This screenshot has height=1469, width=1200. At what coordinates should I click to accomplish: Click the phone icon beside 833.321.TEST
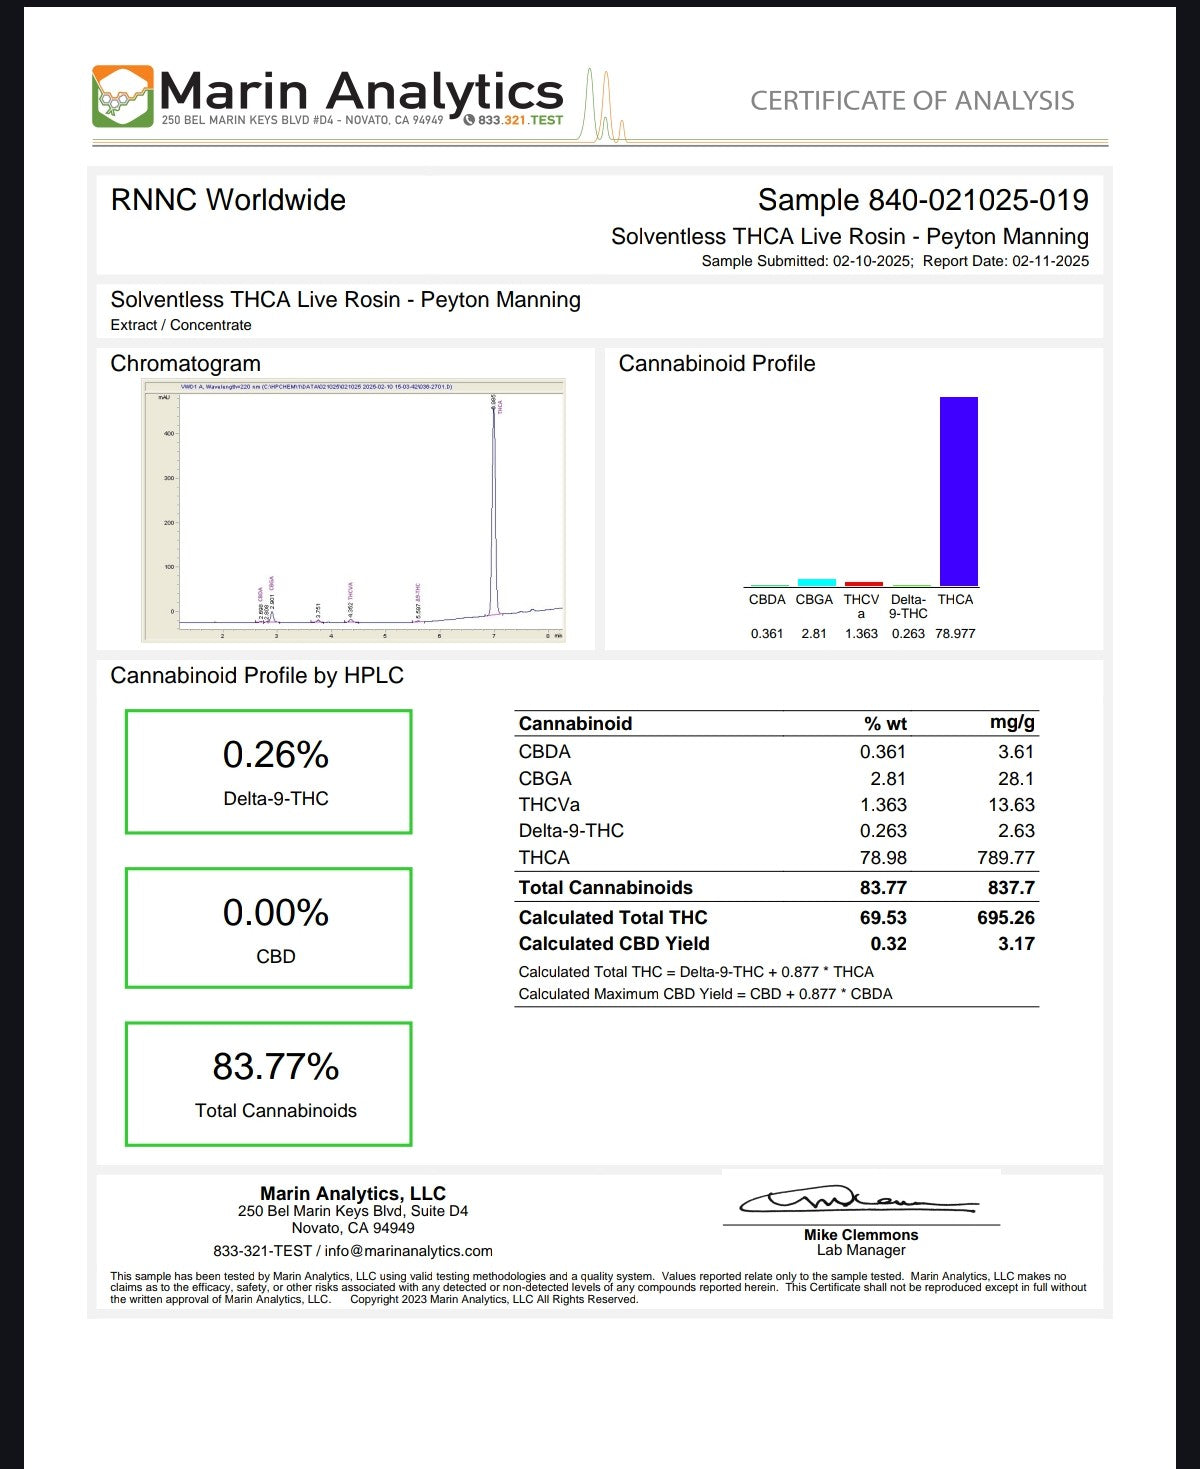[469, 120]
